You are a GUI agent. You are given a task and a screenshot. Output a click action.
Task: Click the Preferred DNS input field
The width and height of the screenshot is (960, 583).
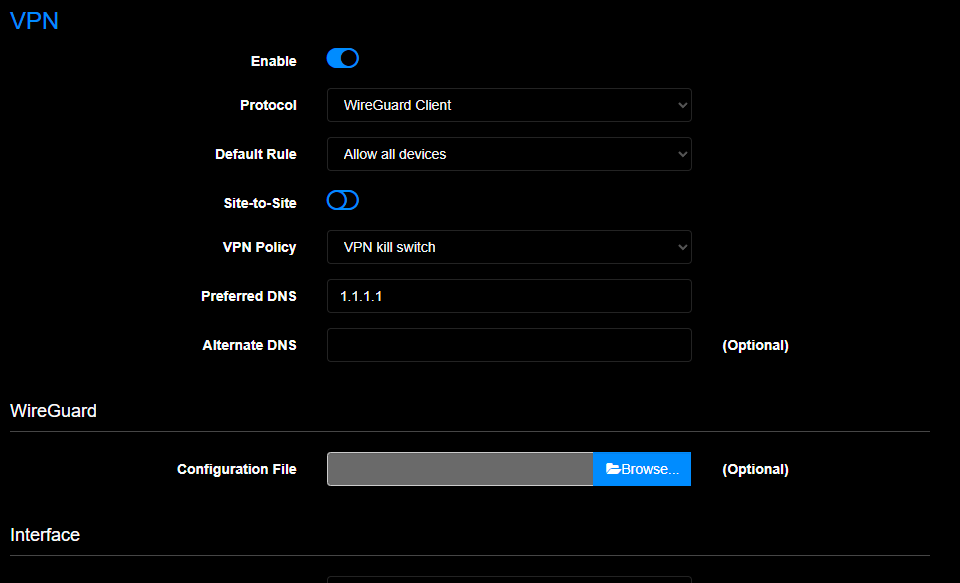pos(509,296)
